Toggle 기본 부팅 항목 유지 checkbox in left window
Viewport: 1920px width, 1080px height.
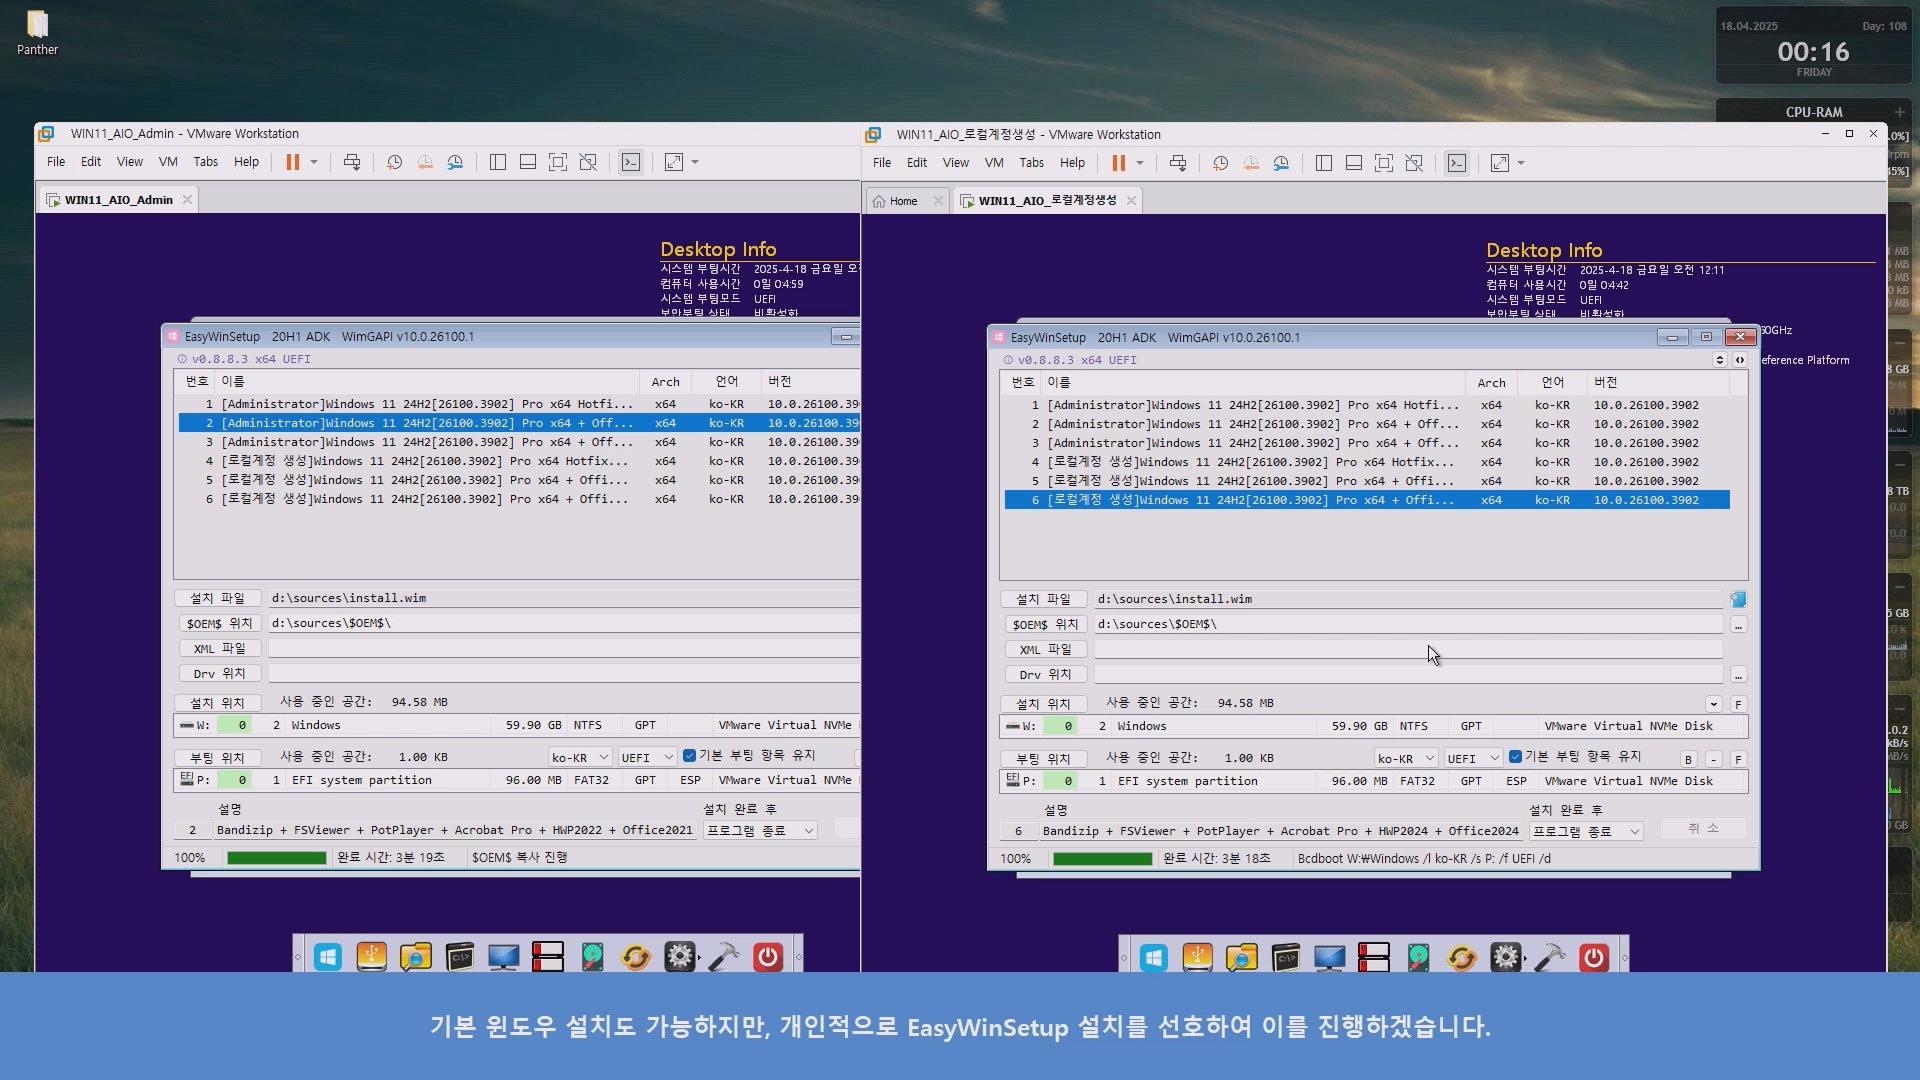(689, 756)
